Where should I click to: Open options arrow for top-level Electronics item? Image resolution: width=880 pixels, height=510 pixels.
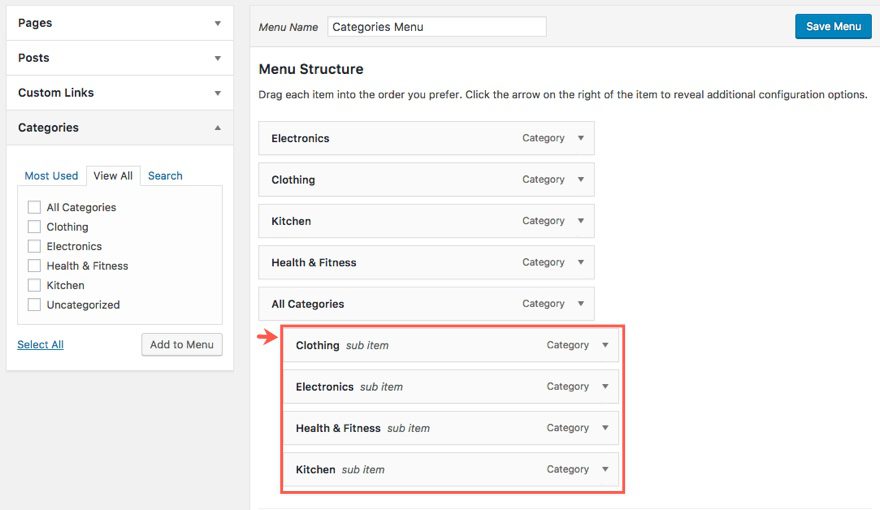point(580,138)
